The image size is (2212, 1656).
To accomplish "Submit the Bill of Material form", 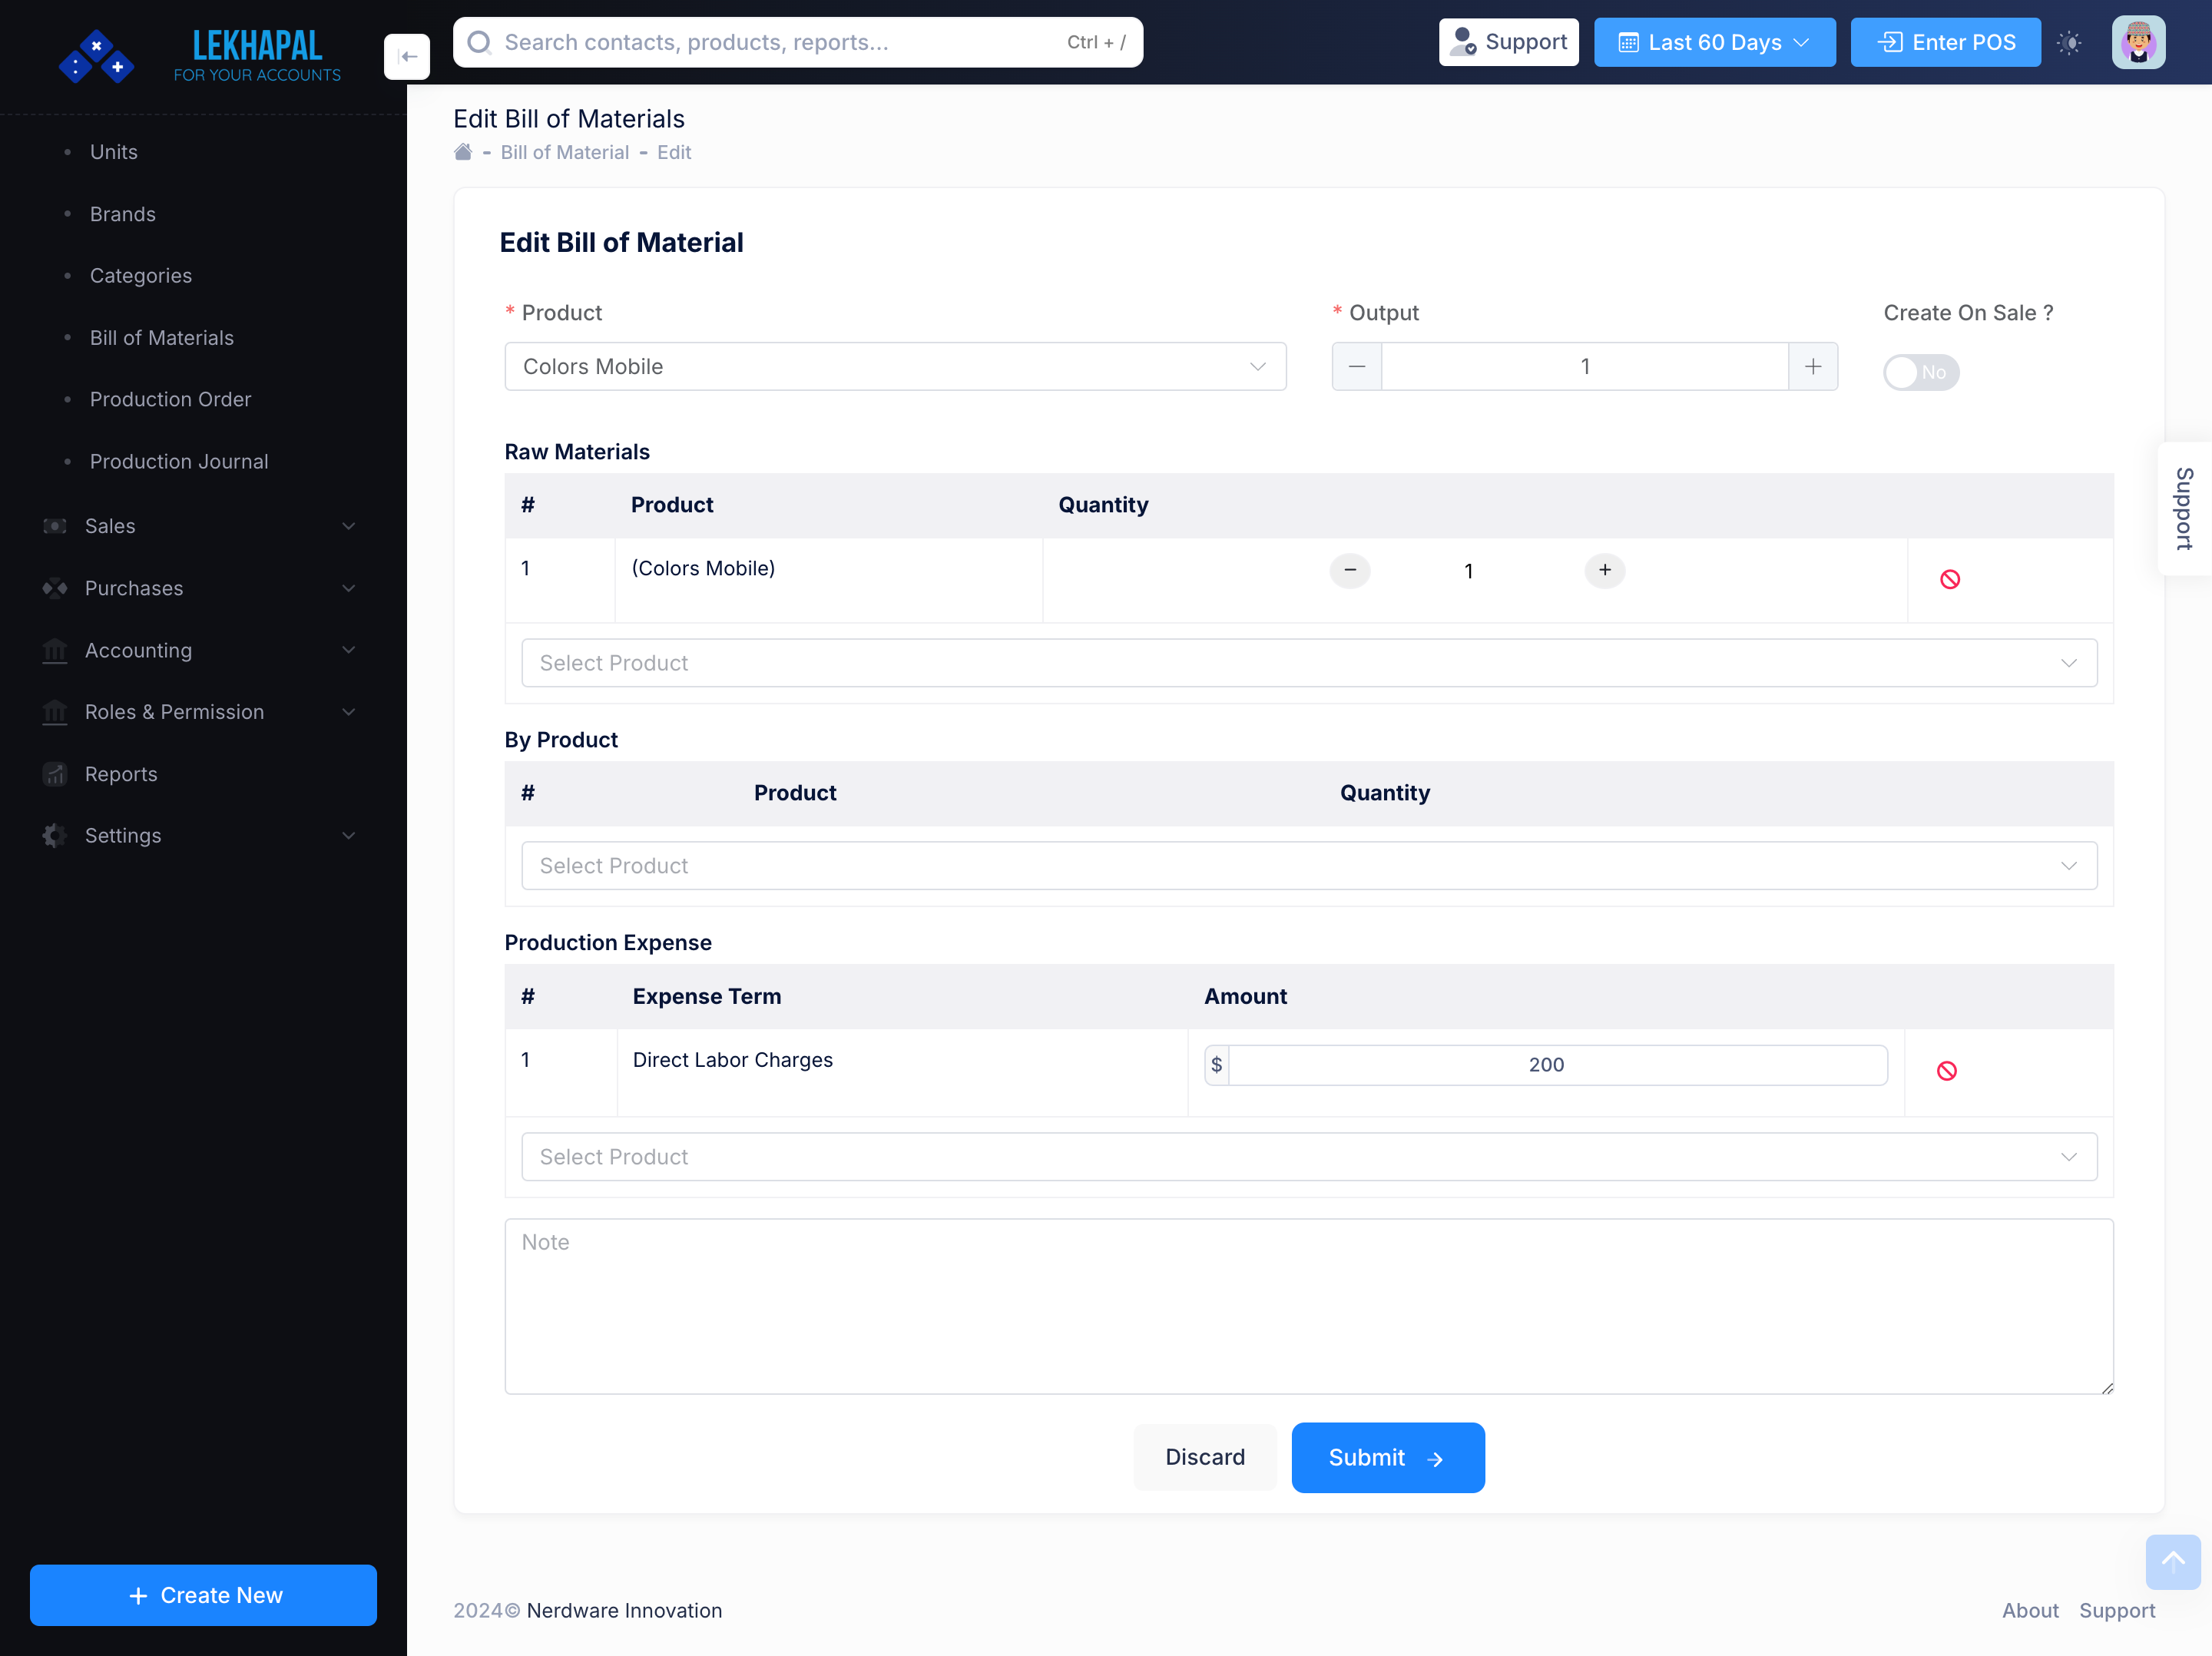I will 1387,1457.
